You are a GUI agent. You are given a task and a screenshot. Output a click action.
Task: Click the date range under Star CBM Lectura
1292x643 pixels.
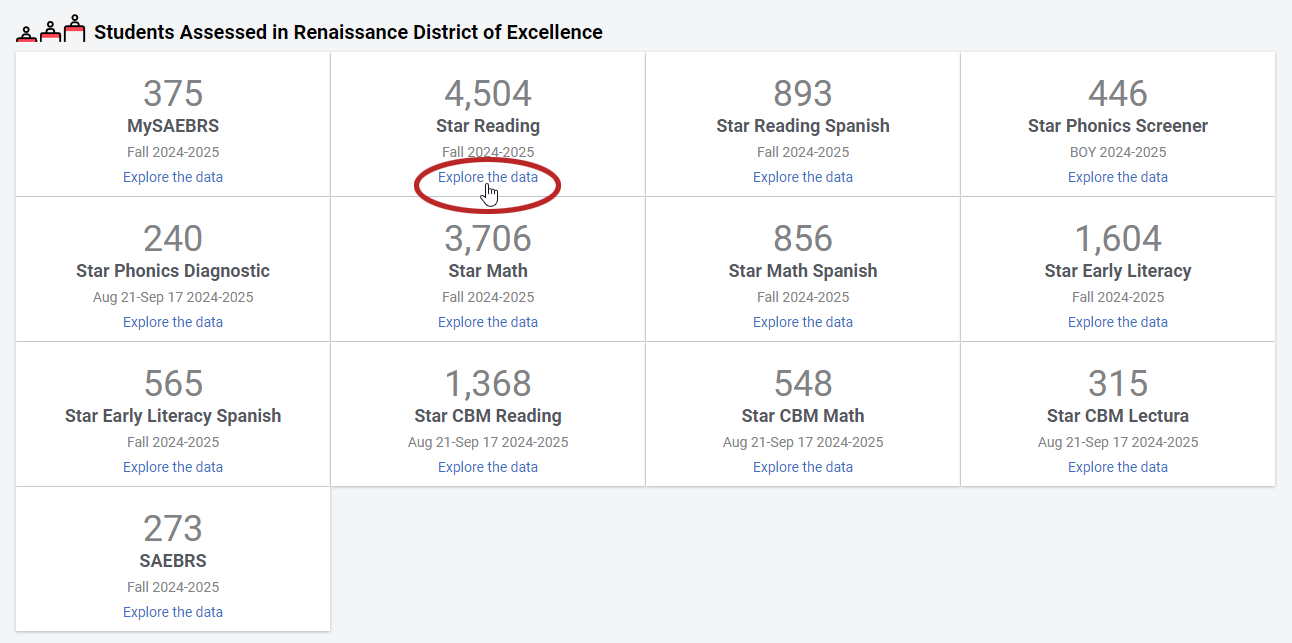pos(1118,442)
